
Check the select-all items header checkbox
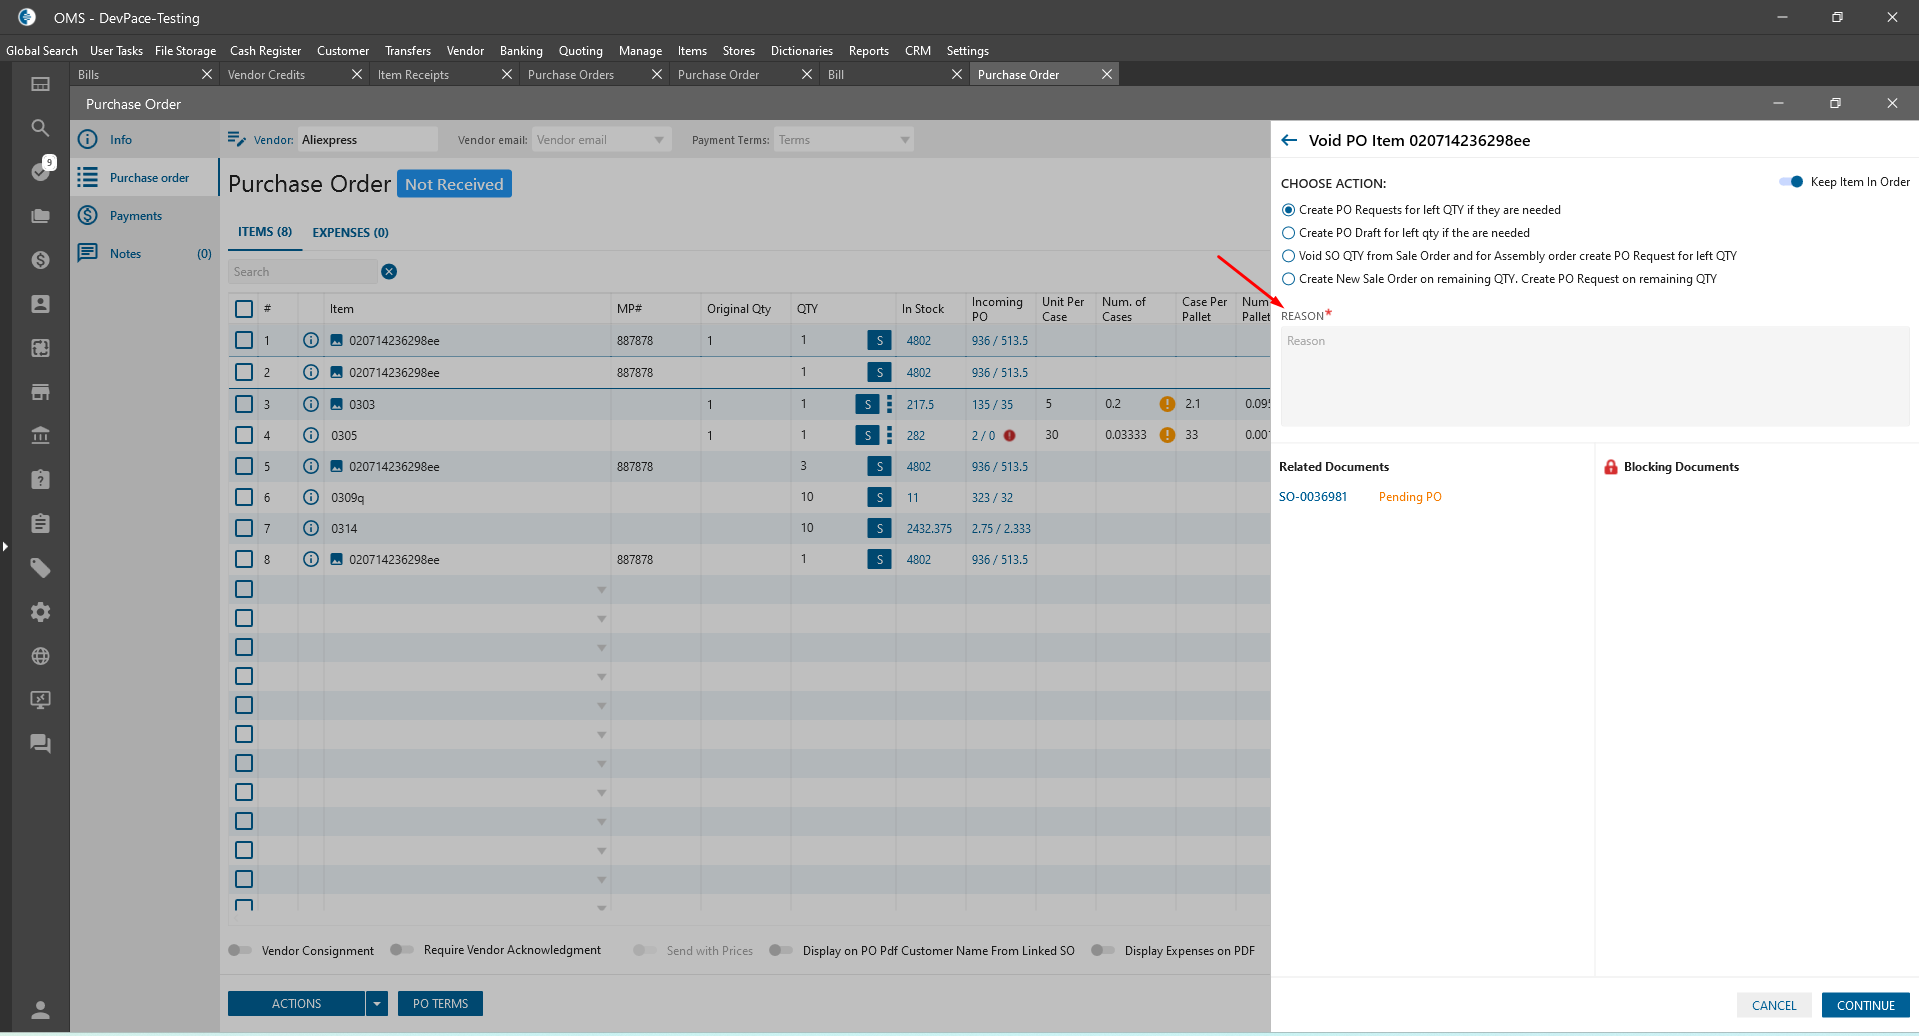[x=244, y=309]
